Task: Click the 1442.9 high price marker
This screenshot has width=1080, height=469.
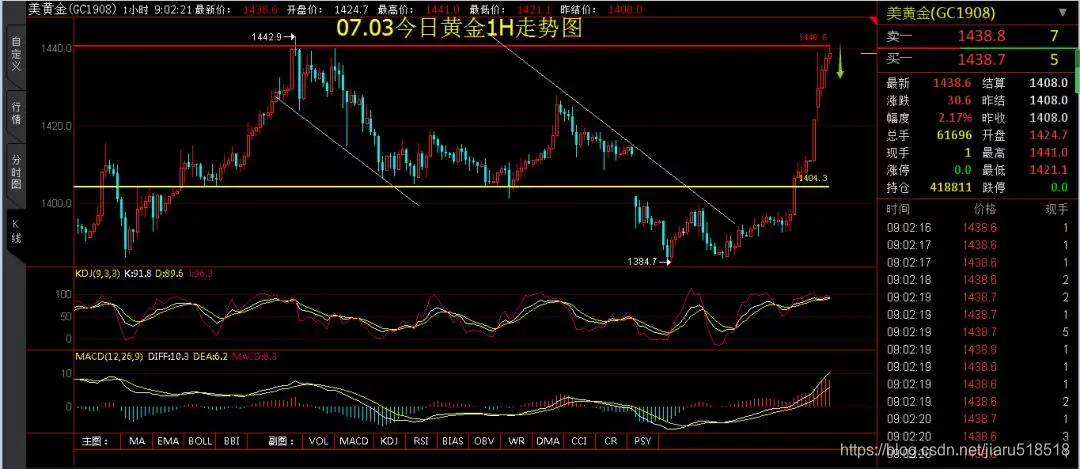Action: pos(271,37)
